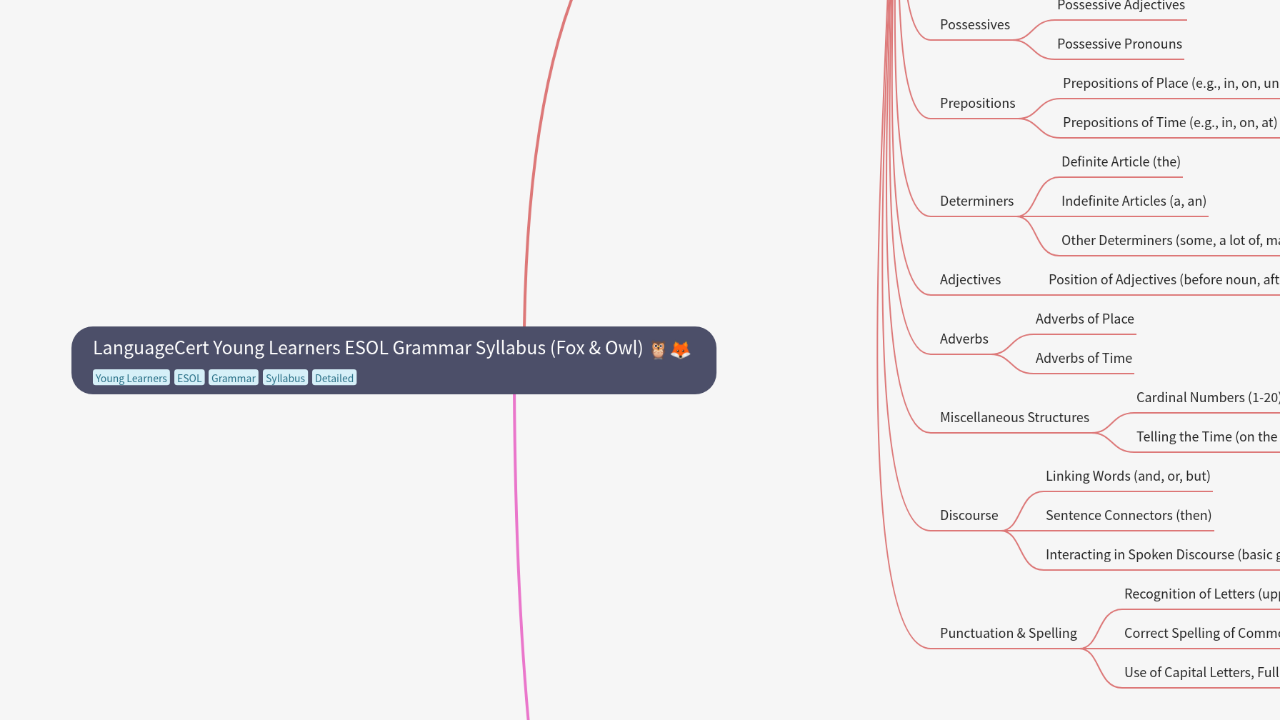Image resolution: width=1280 pixels, height=720 pixels.
Task: Click the fox emoji in root node
Action: (680, 350)
